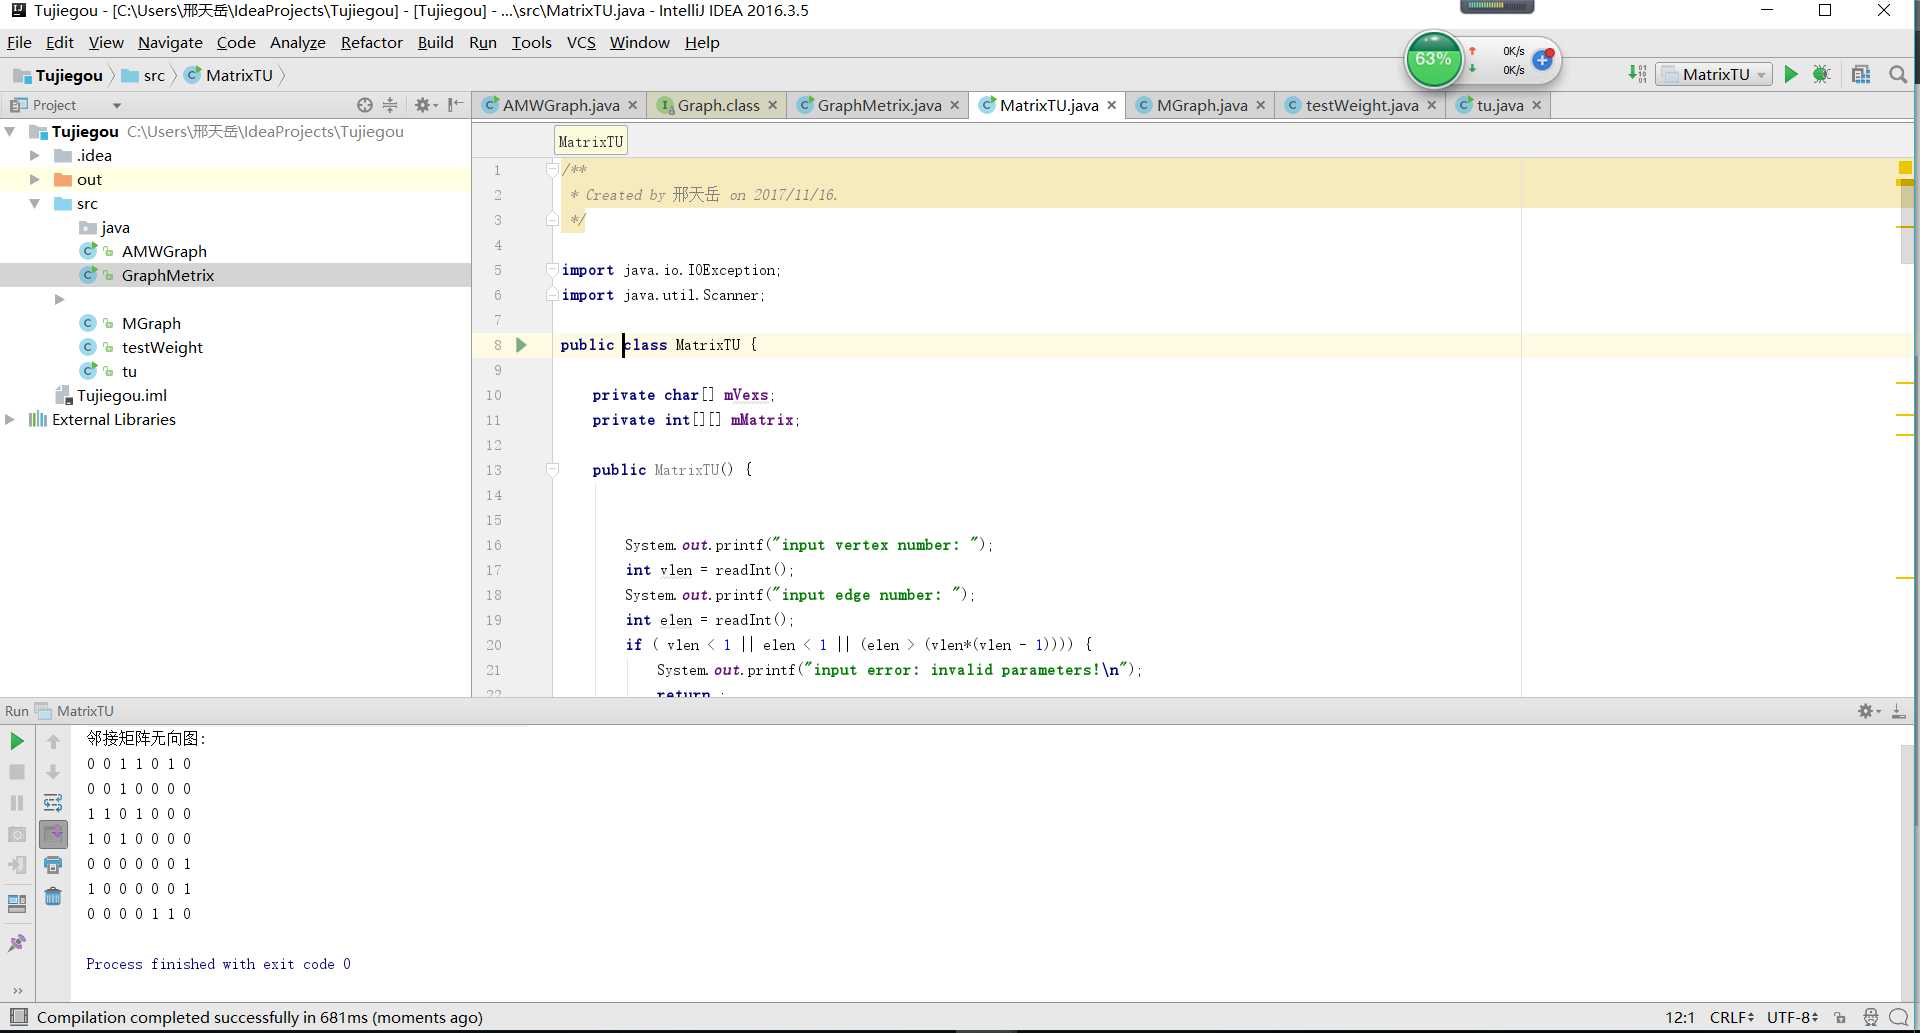Click the src breadcrumb in navigation bar

tap(154, 75)
